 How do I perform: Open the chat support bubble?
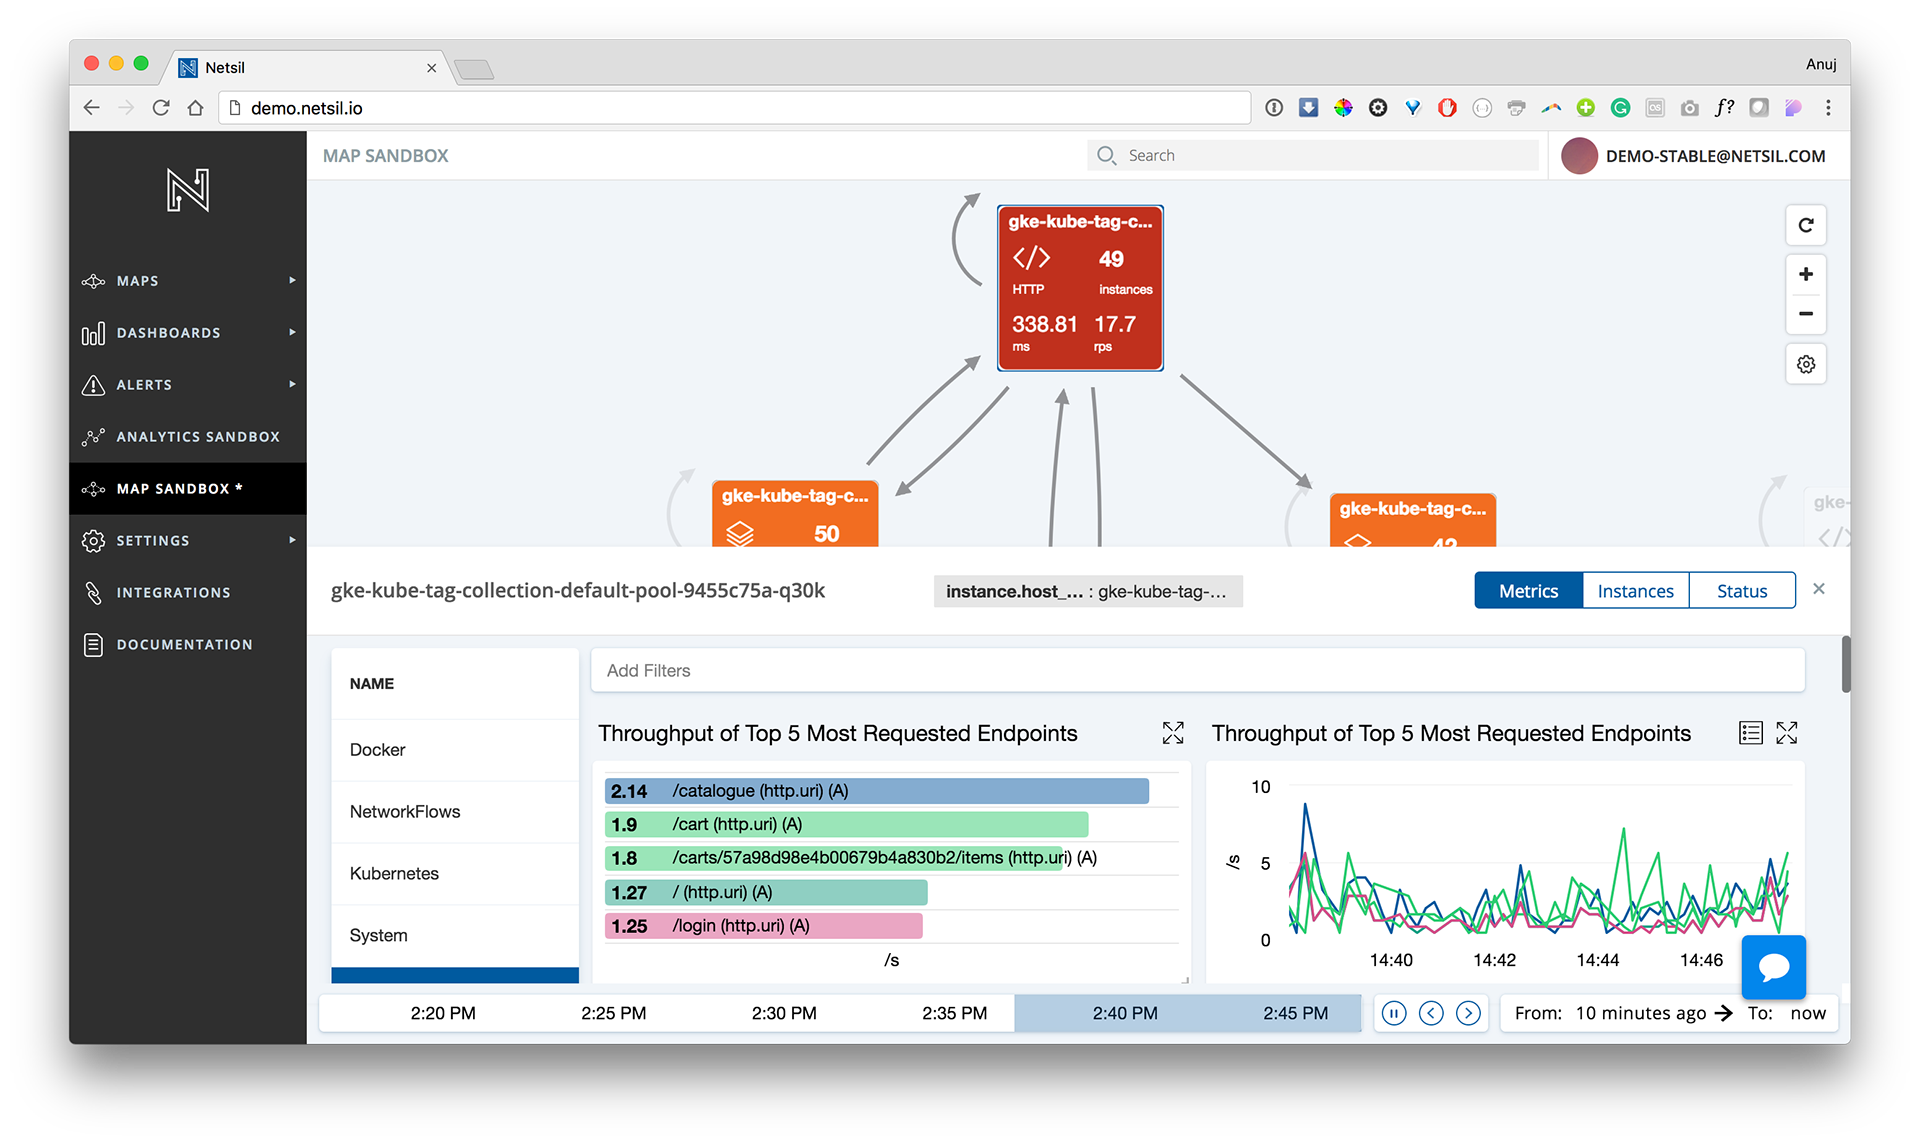coord(1773,966)
